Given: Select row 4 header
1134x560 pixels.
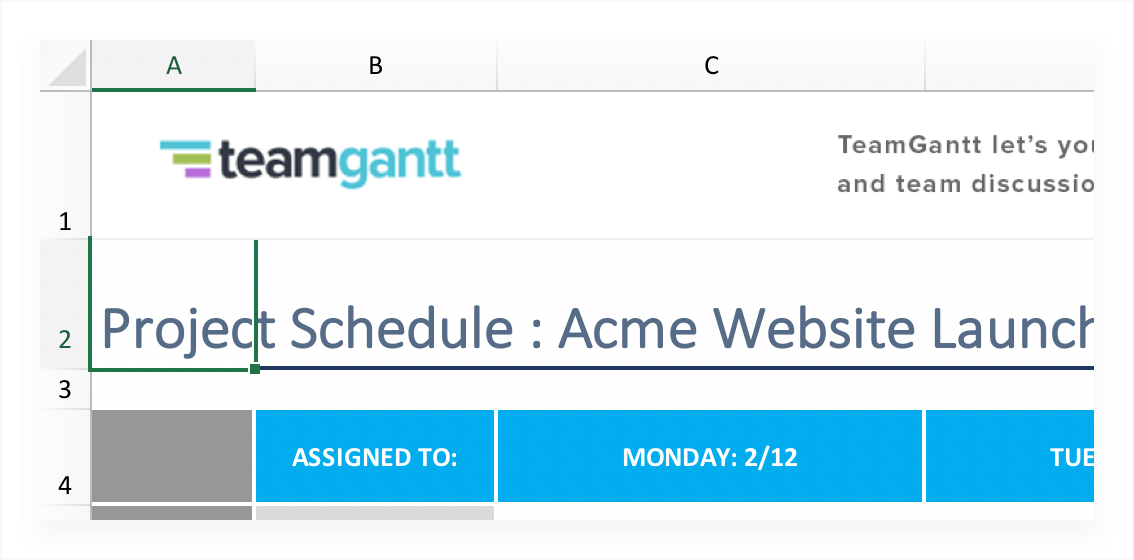Looking at the screenshot, I should (66, 456).
